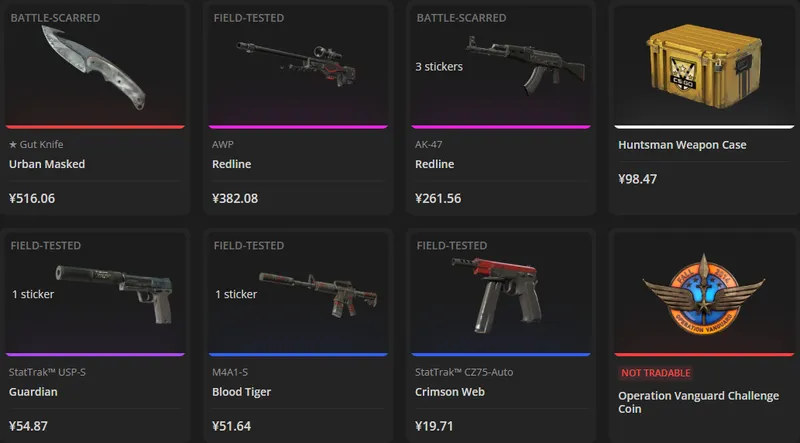Click the NOT TRADABLE red badge
Screen dimensions: 800x443
656,373
